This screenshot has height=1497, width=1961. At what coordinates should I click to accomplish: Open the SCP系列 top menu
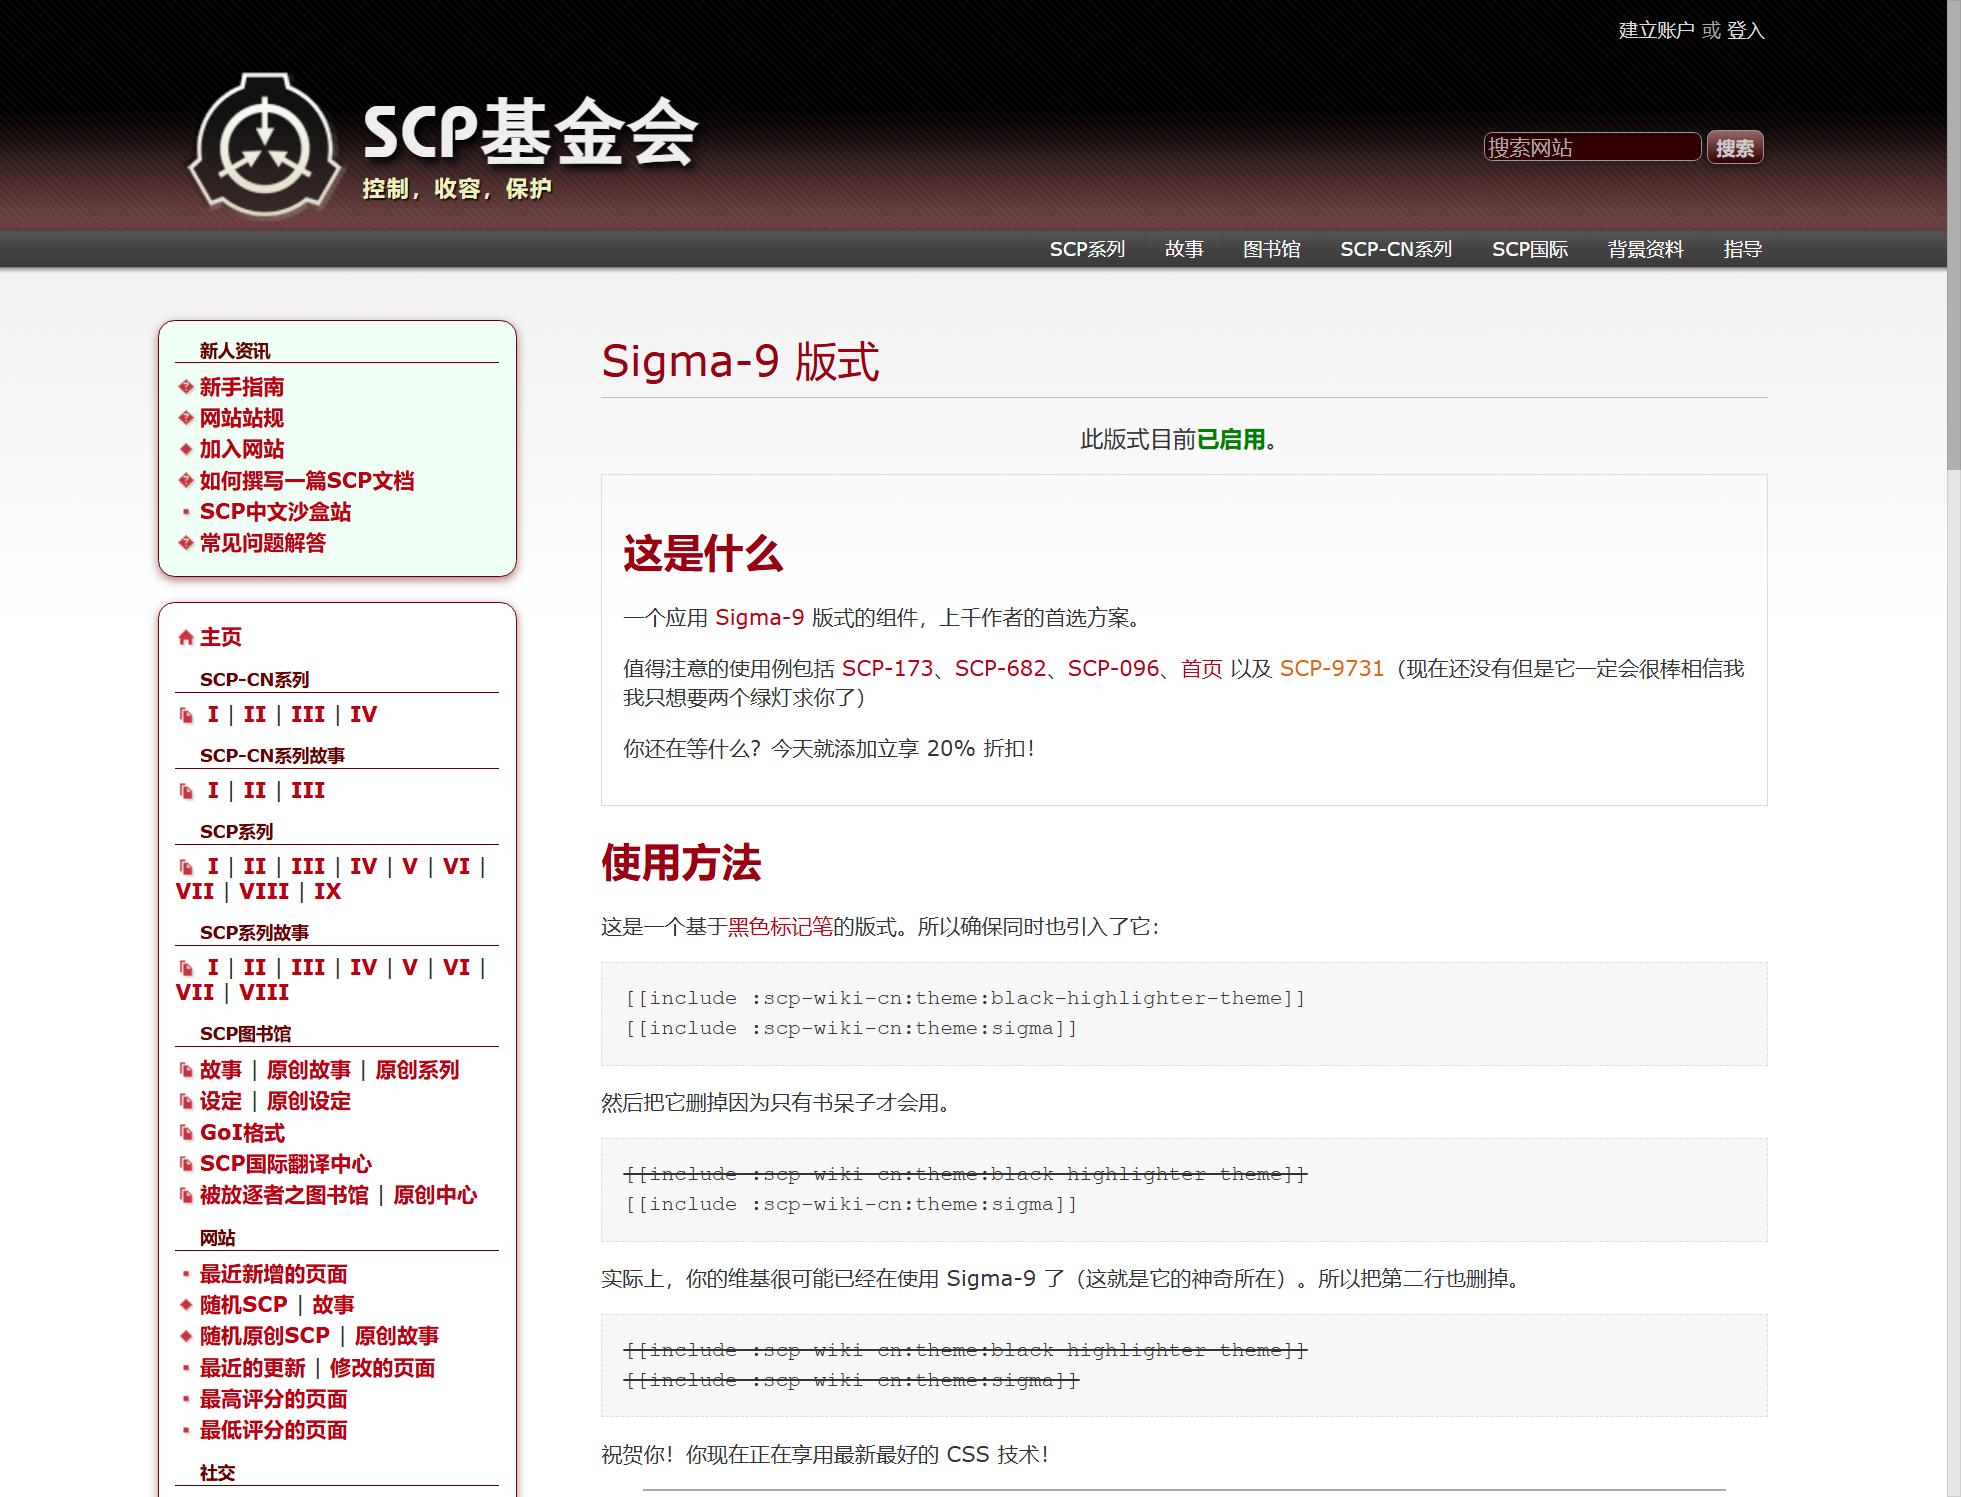click(1087, 249)
